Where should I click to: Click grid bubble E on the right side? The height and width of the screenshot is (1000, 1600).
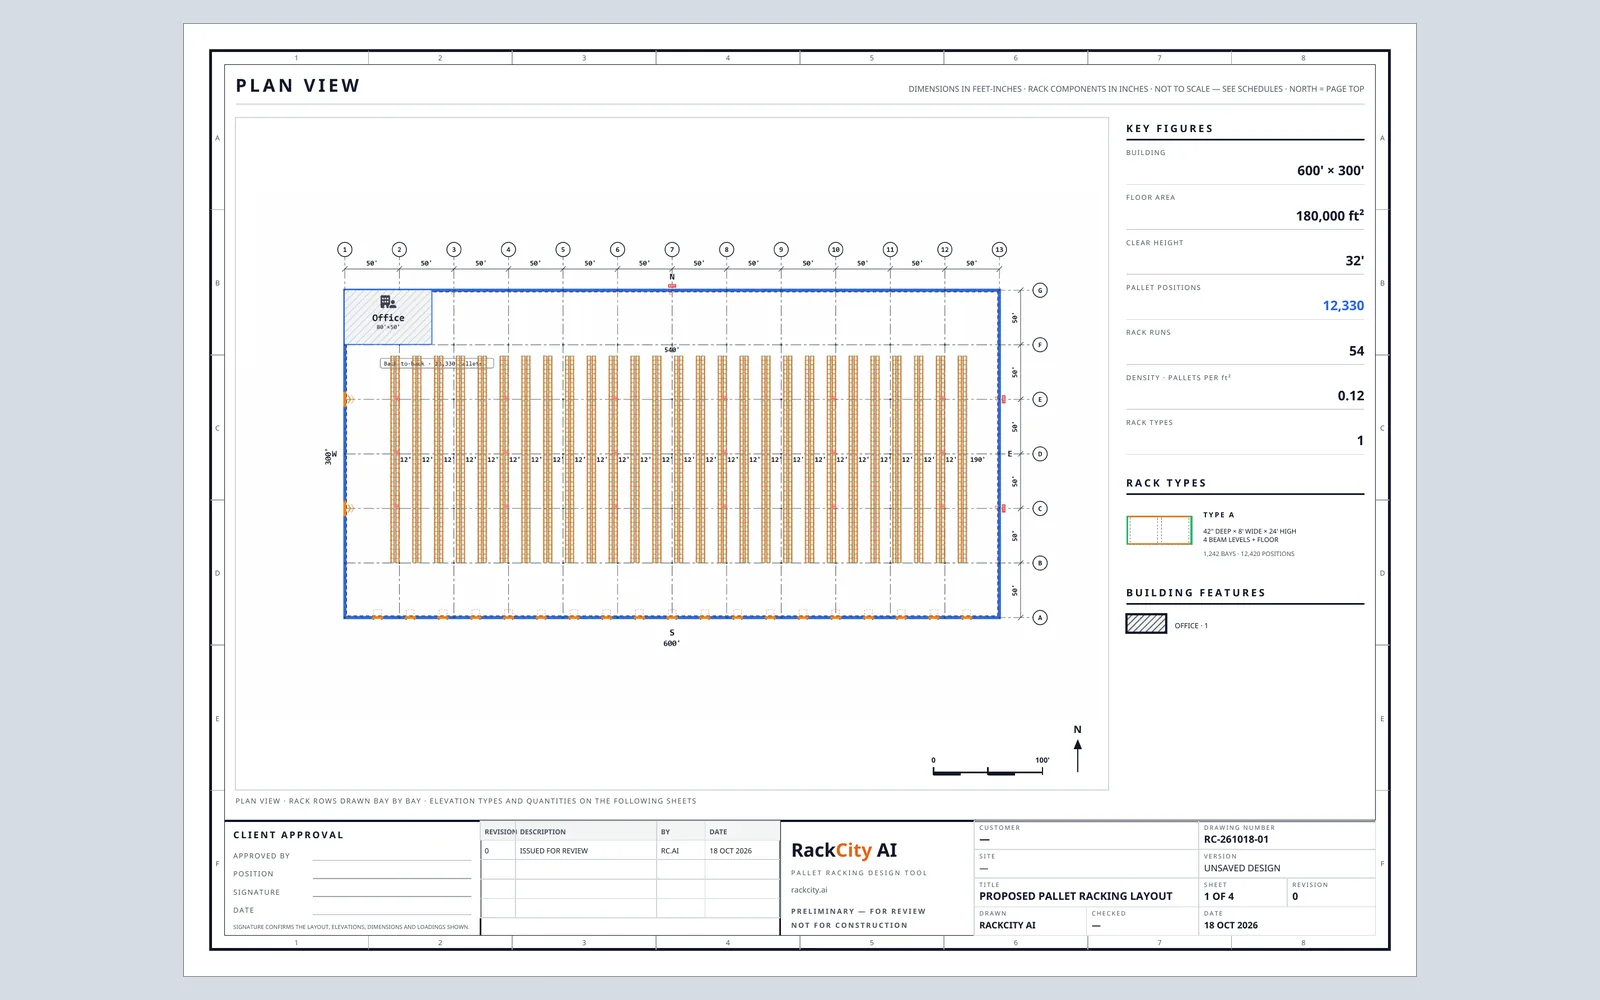click(1040, 399)
